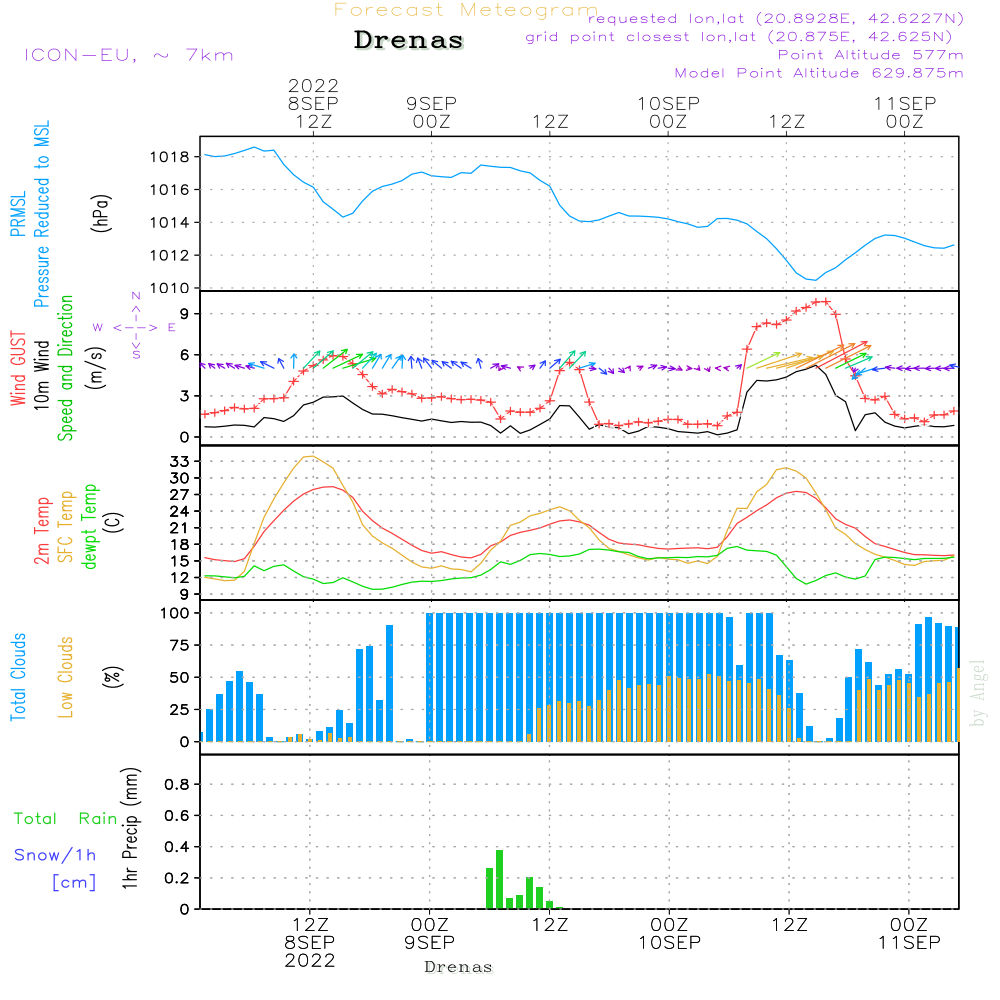Viewport: 1000px width, 1000px height.
Task: Click the '2m Temp' legend label
Action: click(x=42, y=531)
